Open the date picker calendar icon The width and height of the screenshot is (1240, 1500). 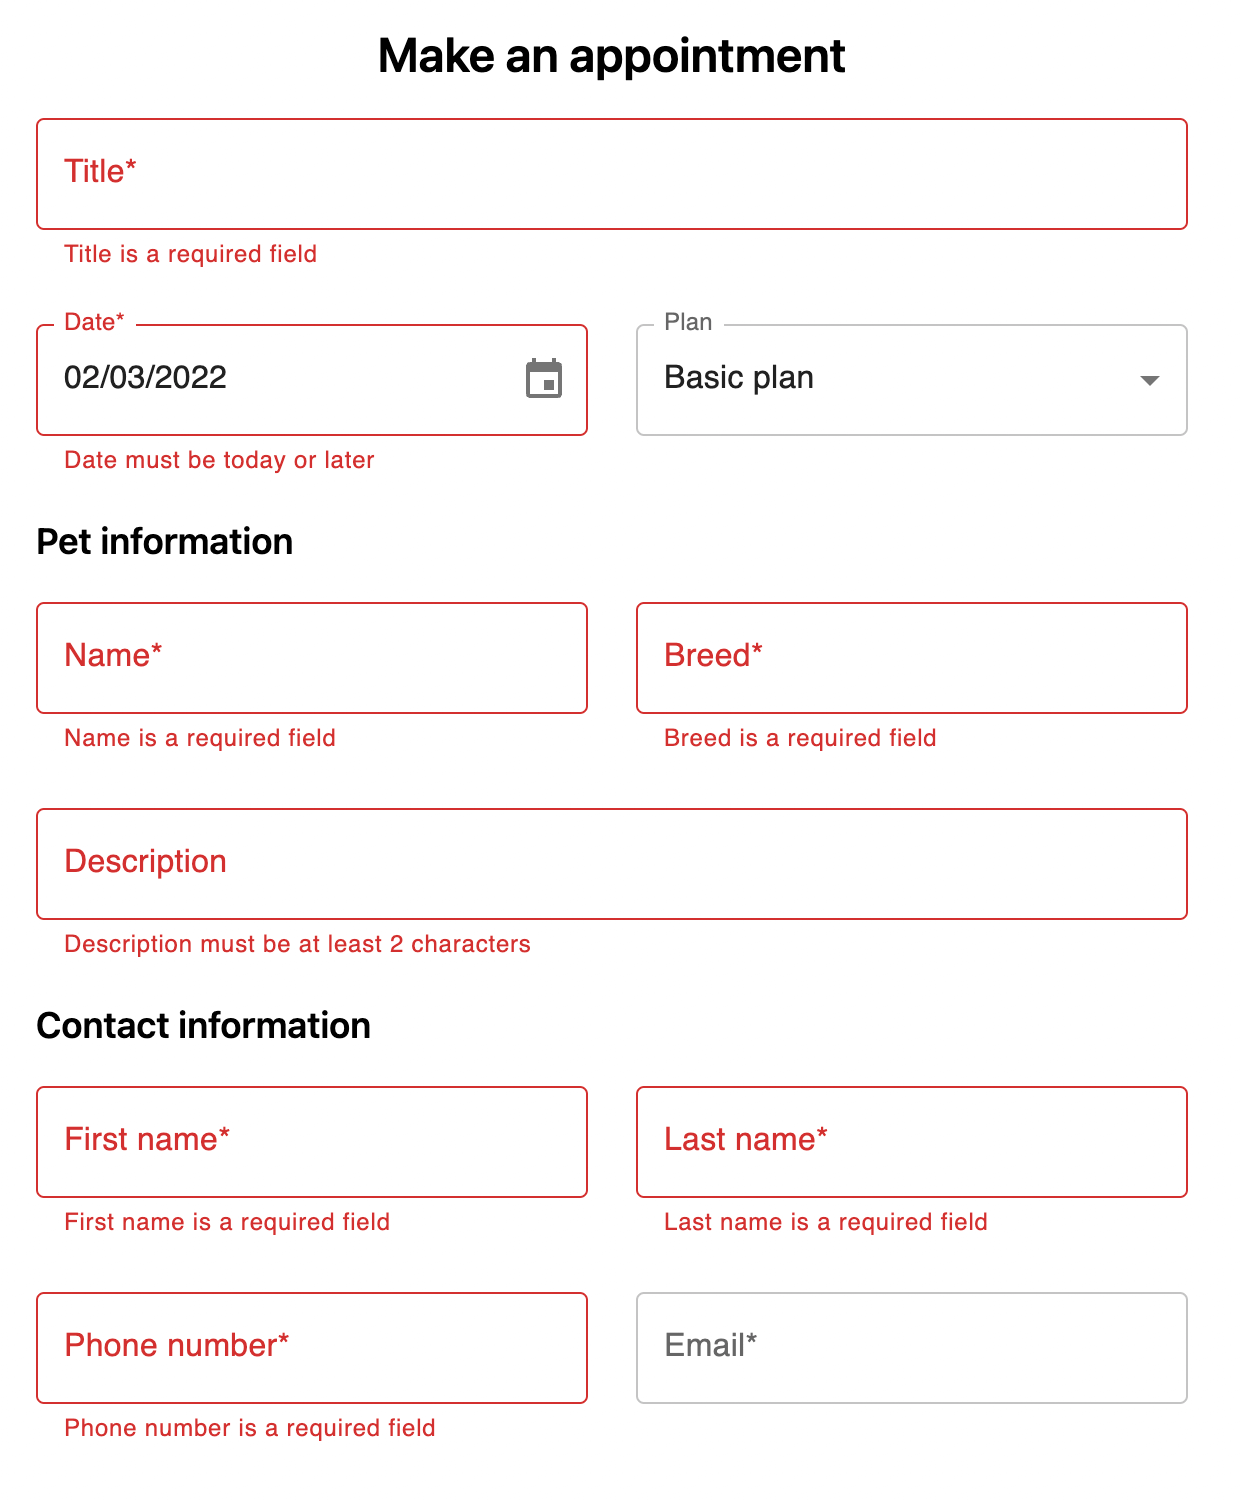tap(544, 380)
